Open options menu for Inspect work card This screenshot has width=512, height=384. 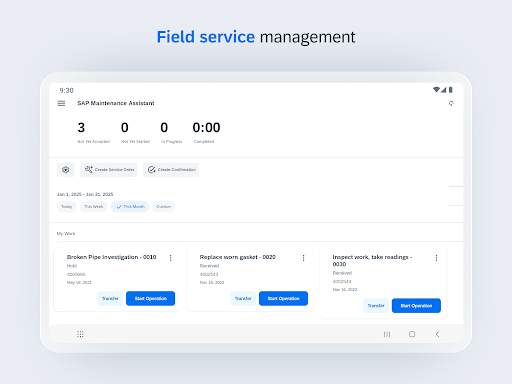coord(436,258)
